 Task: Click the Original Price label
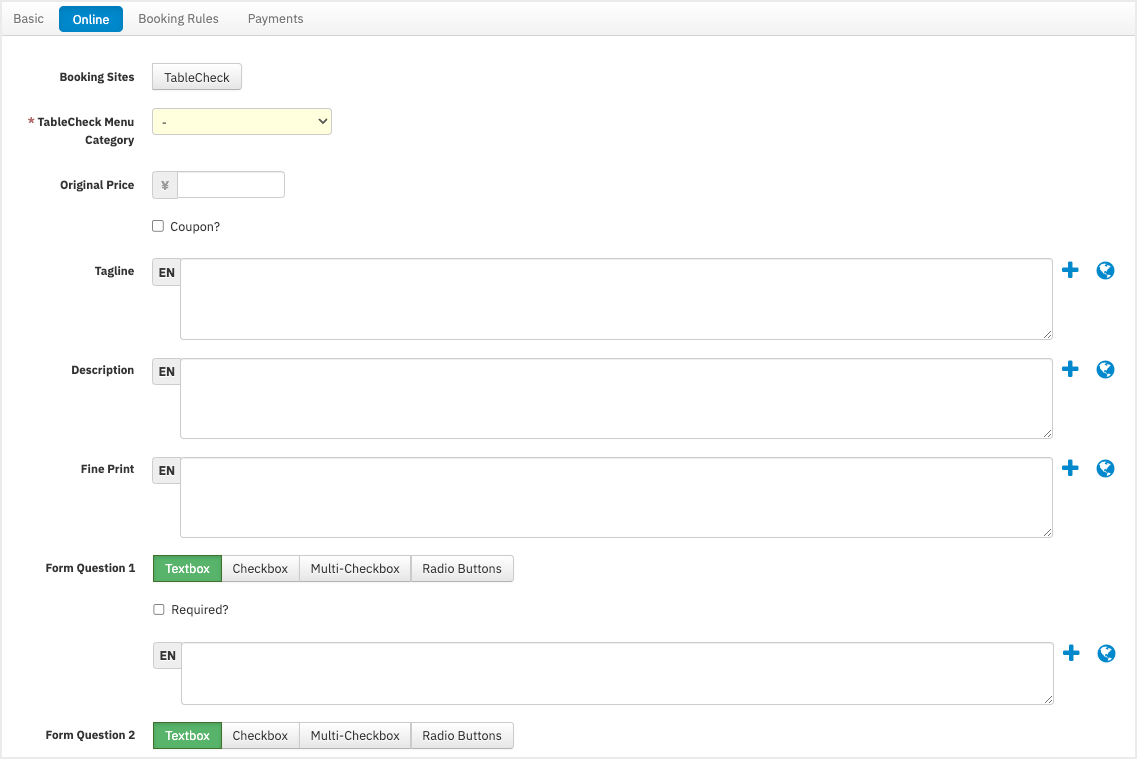[x=97, y=185]
